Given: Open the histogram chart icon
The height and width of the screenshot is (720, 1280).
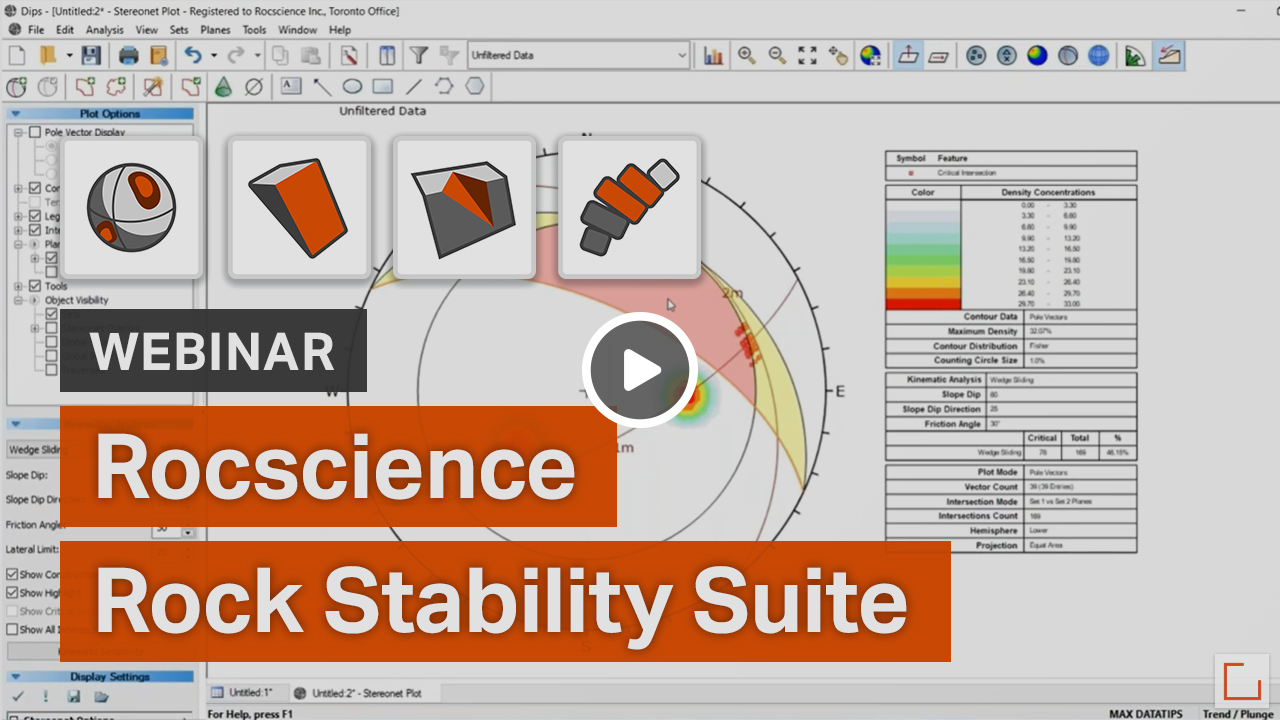Looking at the screenshot, I should [x=713, y=56].
